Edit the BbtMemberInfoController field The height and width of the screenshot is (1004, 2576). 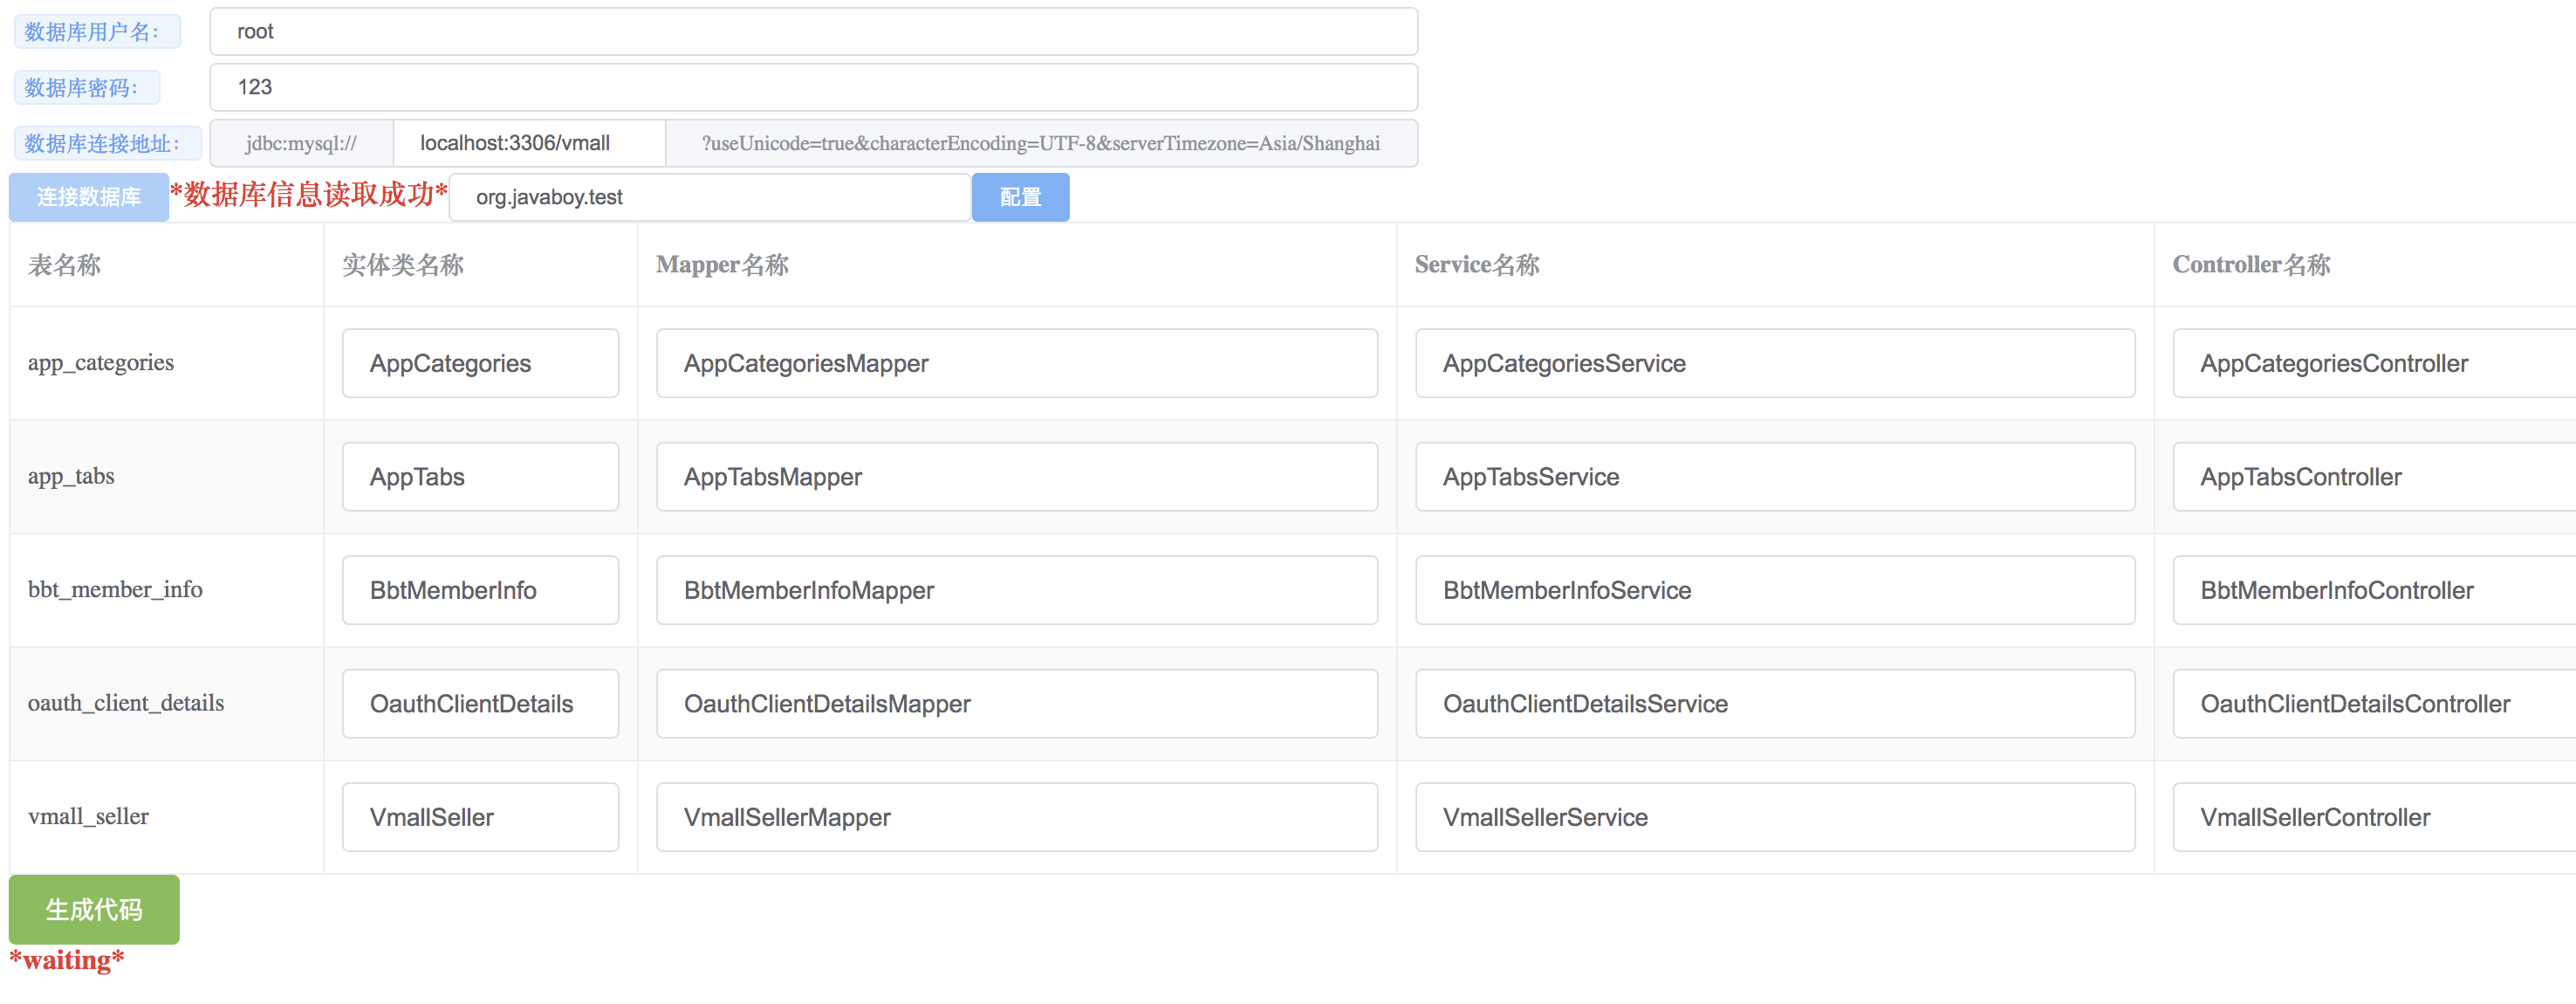click(2374, 590)
